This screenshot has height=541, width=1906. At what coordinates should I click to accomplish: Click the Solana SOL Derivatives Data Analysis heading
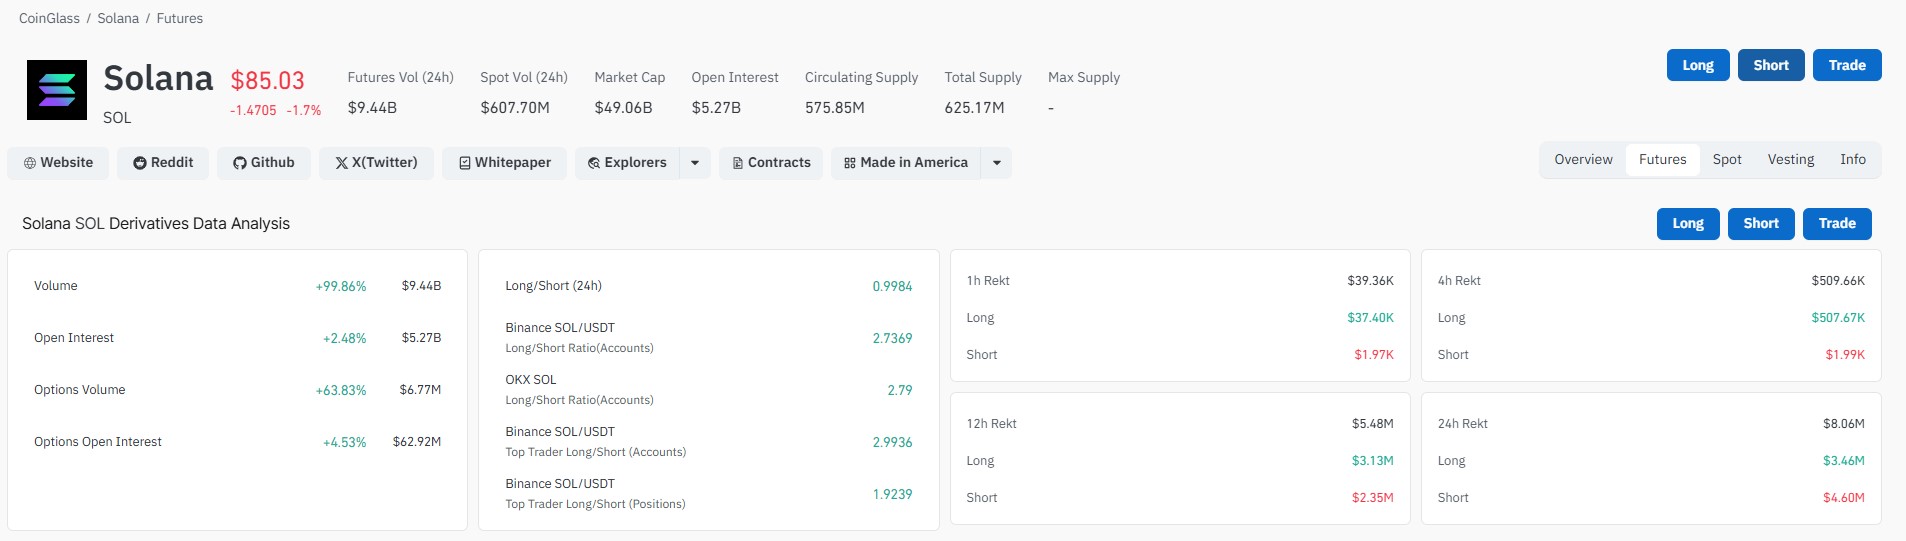coord(156,224)
